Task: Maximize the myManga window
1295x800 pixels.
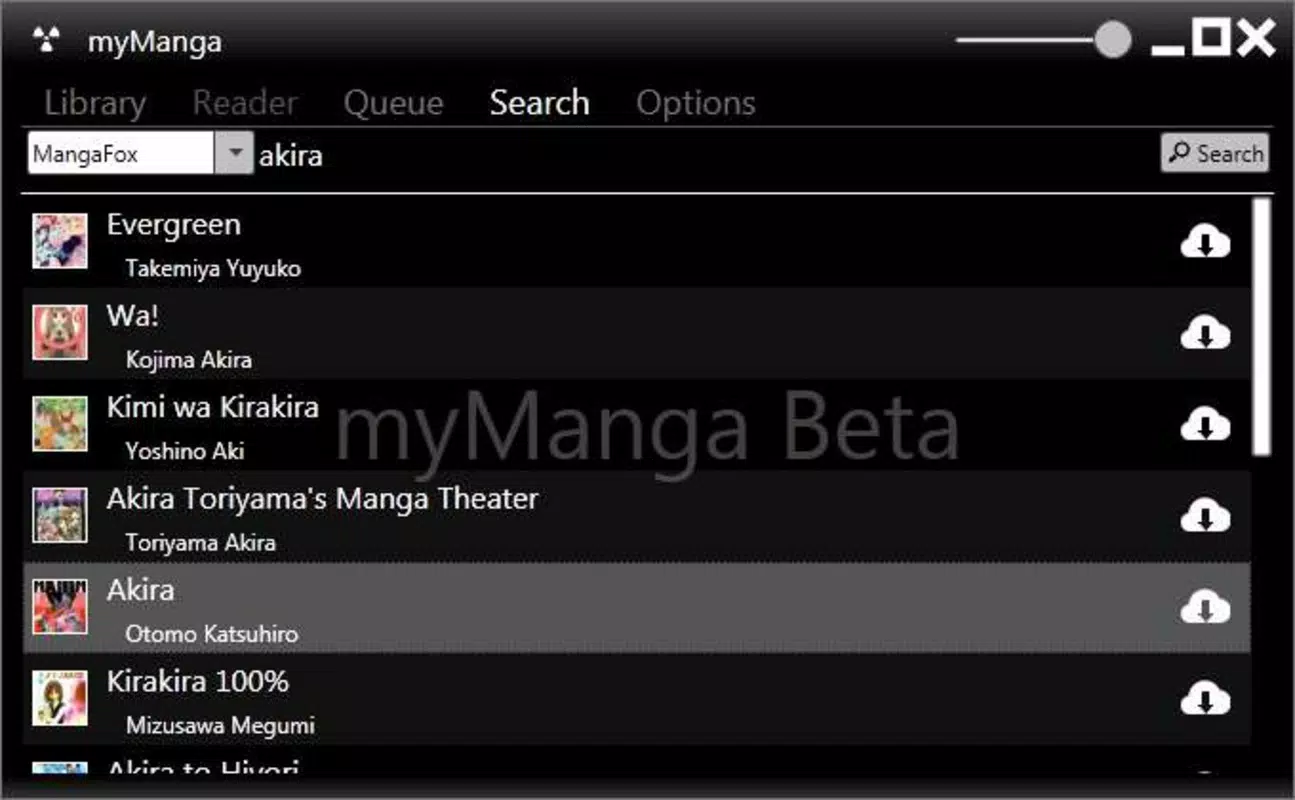Action: (1211, 37)
